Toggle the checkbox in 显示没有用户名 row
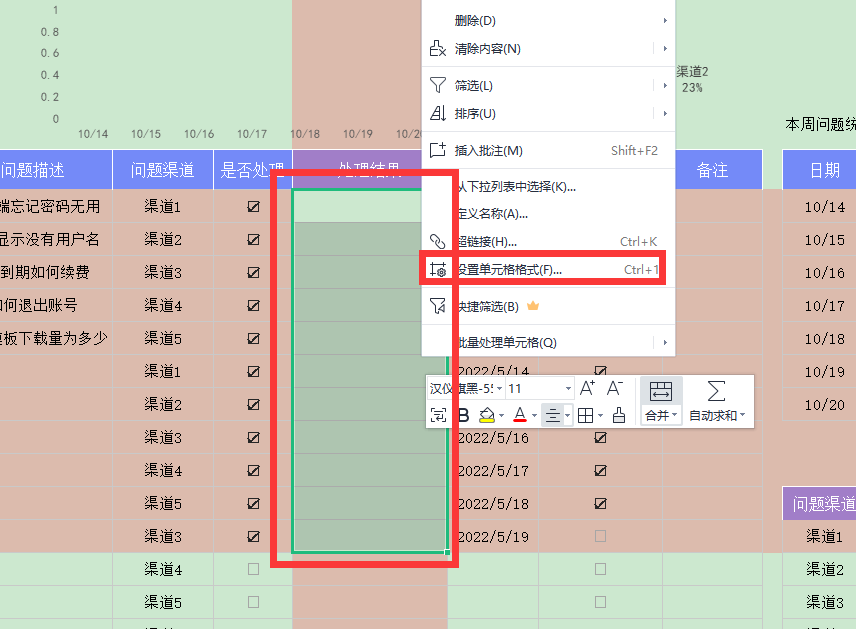 coord(253,239)
